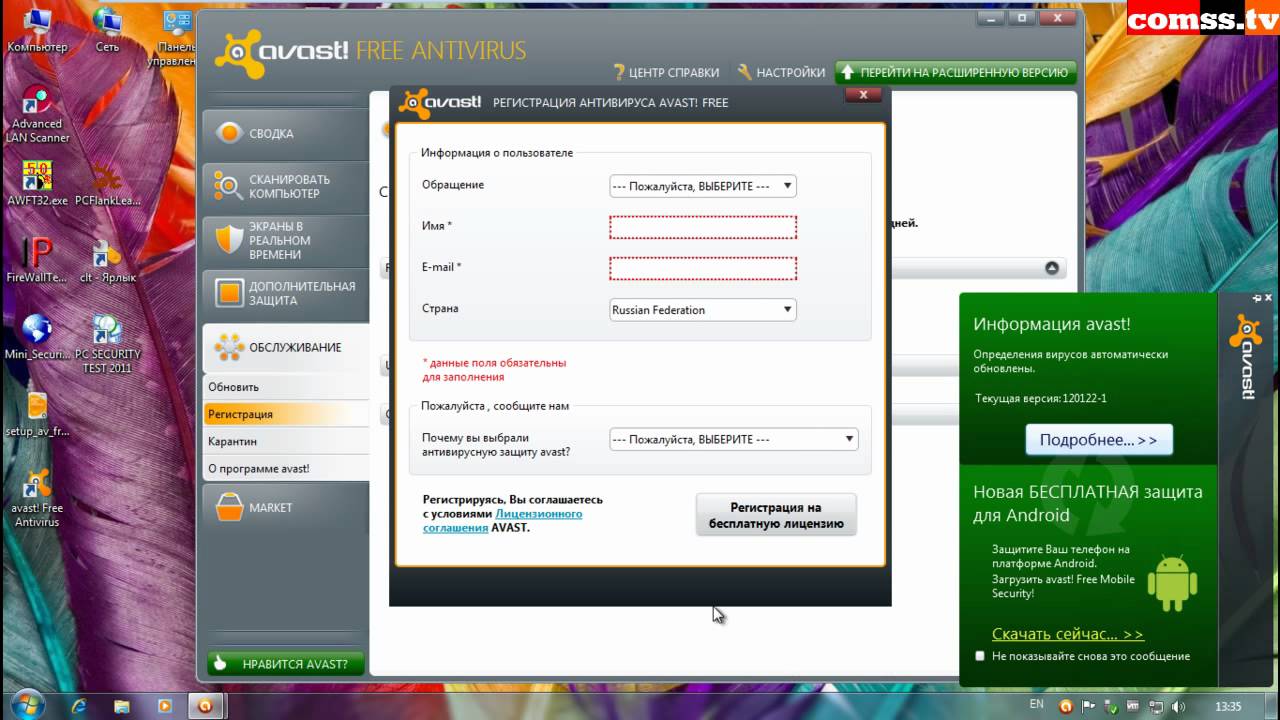Open Центр справки

click(666, 72)
